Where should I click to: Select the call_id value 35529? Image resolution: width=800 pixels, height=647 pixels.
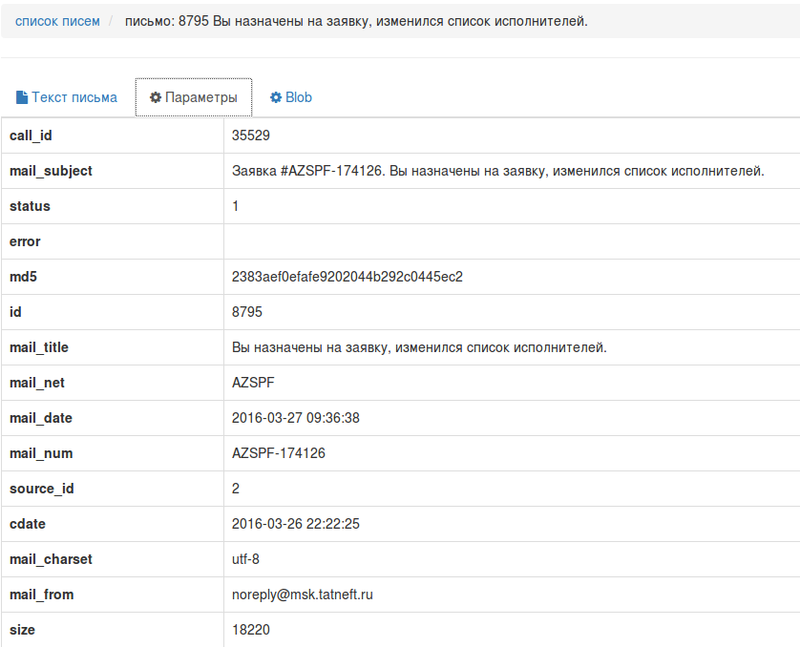(251, 135)
